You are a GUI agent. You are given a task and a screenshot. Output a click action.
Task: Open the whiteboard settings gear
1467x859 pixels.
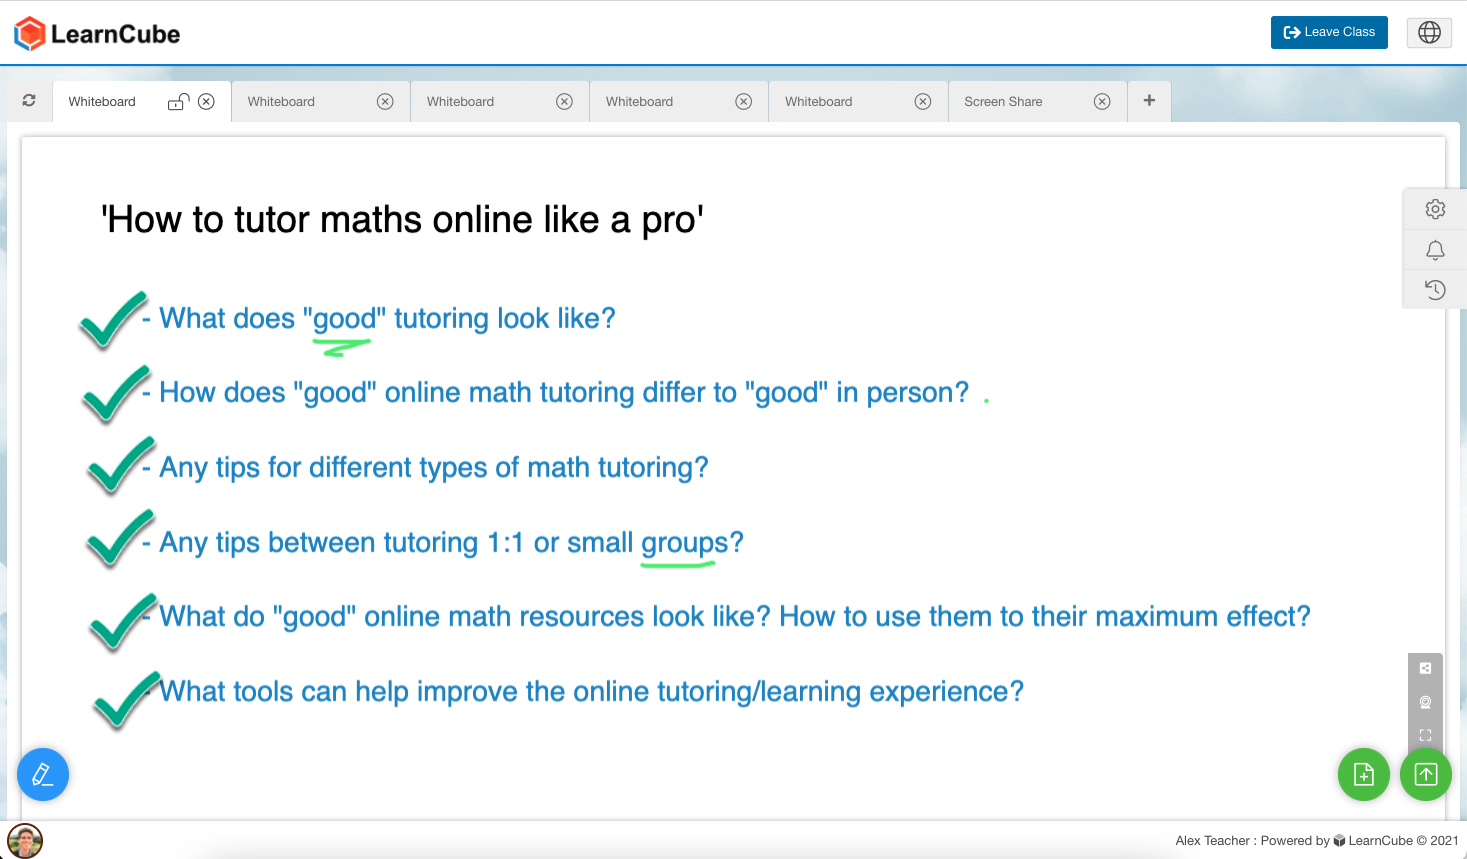[1434, 209]
